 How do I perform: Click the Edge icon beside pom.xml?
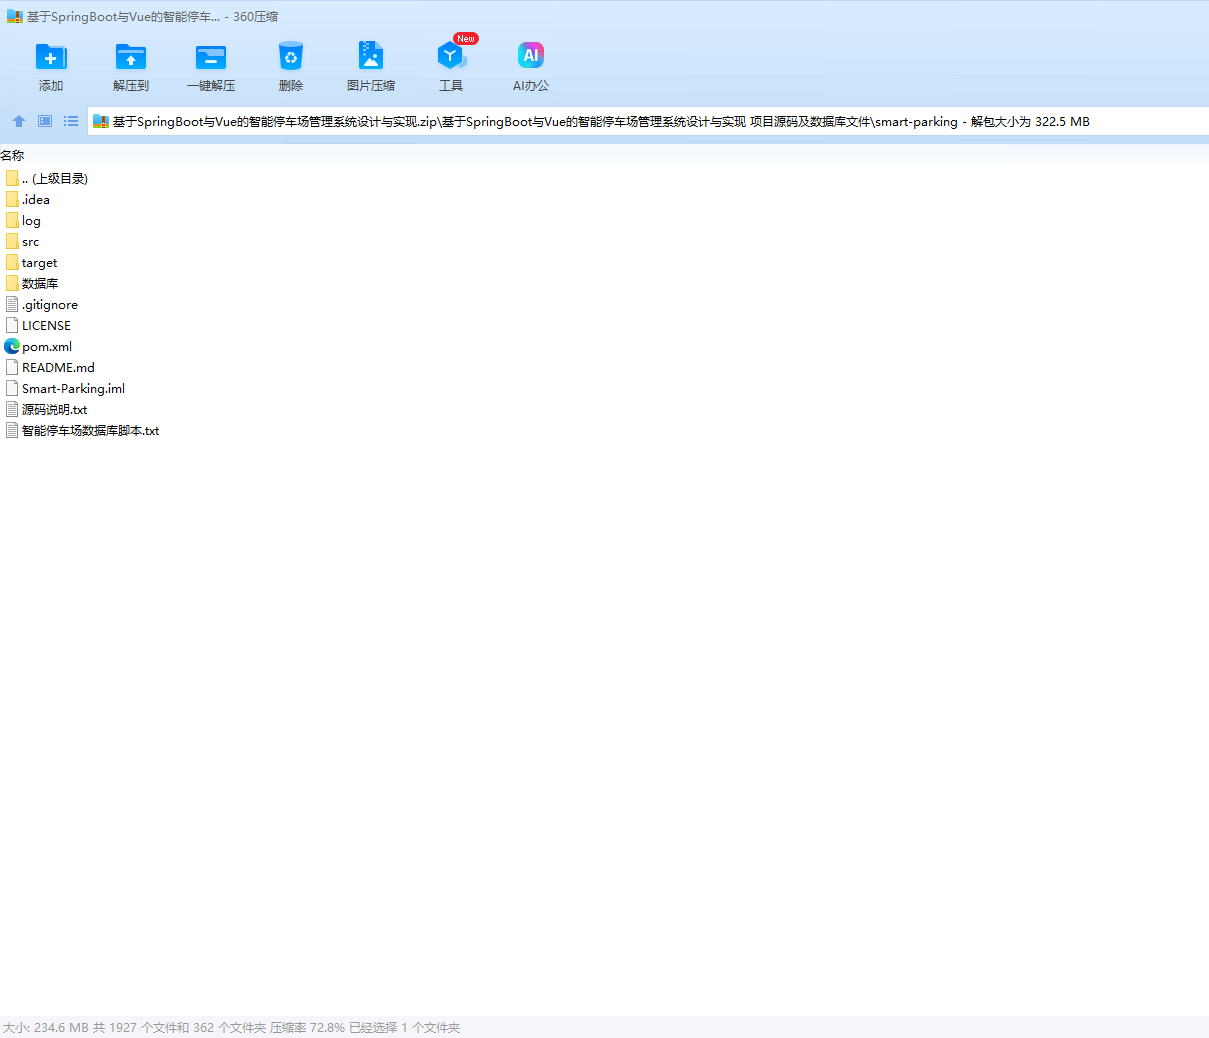[12, 346]
